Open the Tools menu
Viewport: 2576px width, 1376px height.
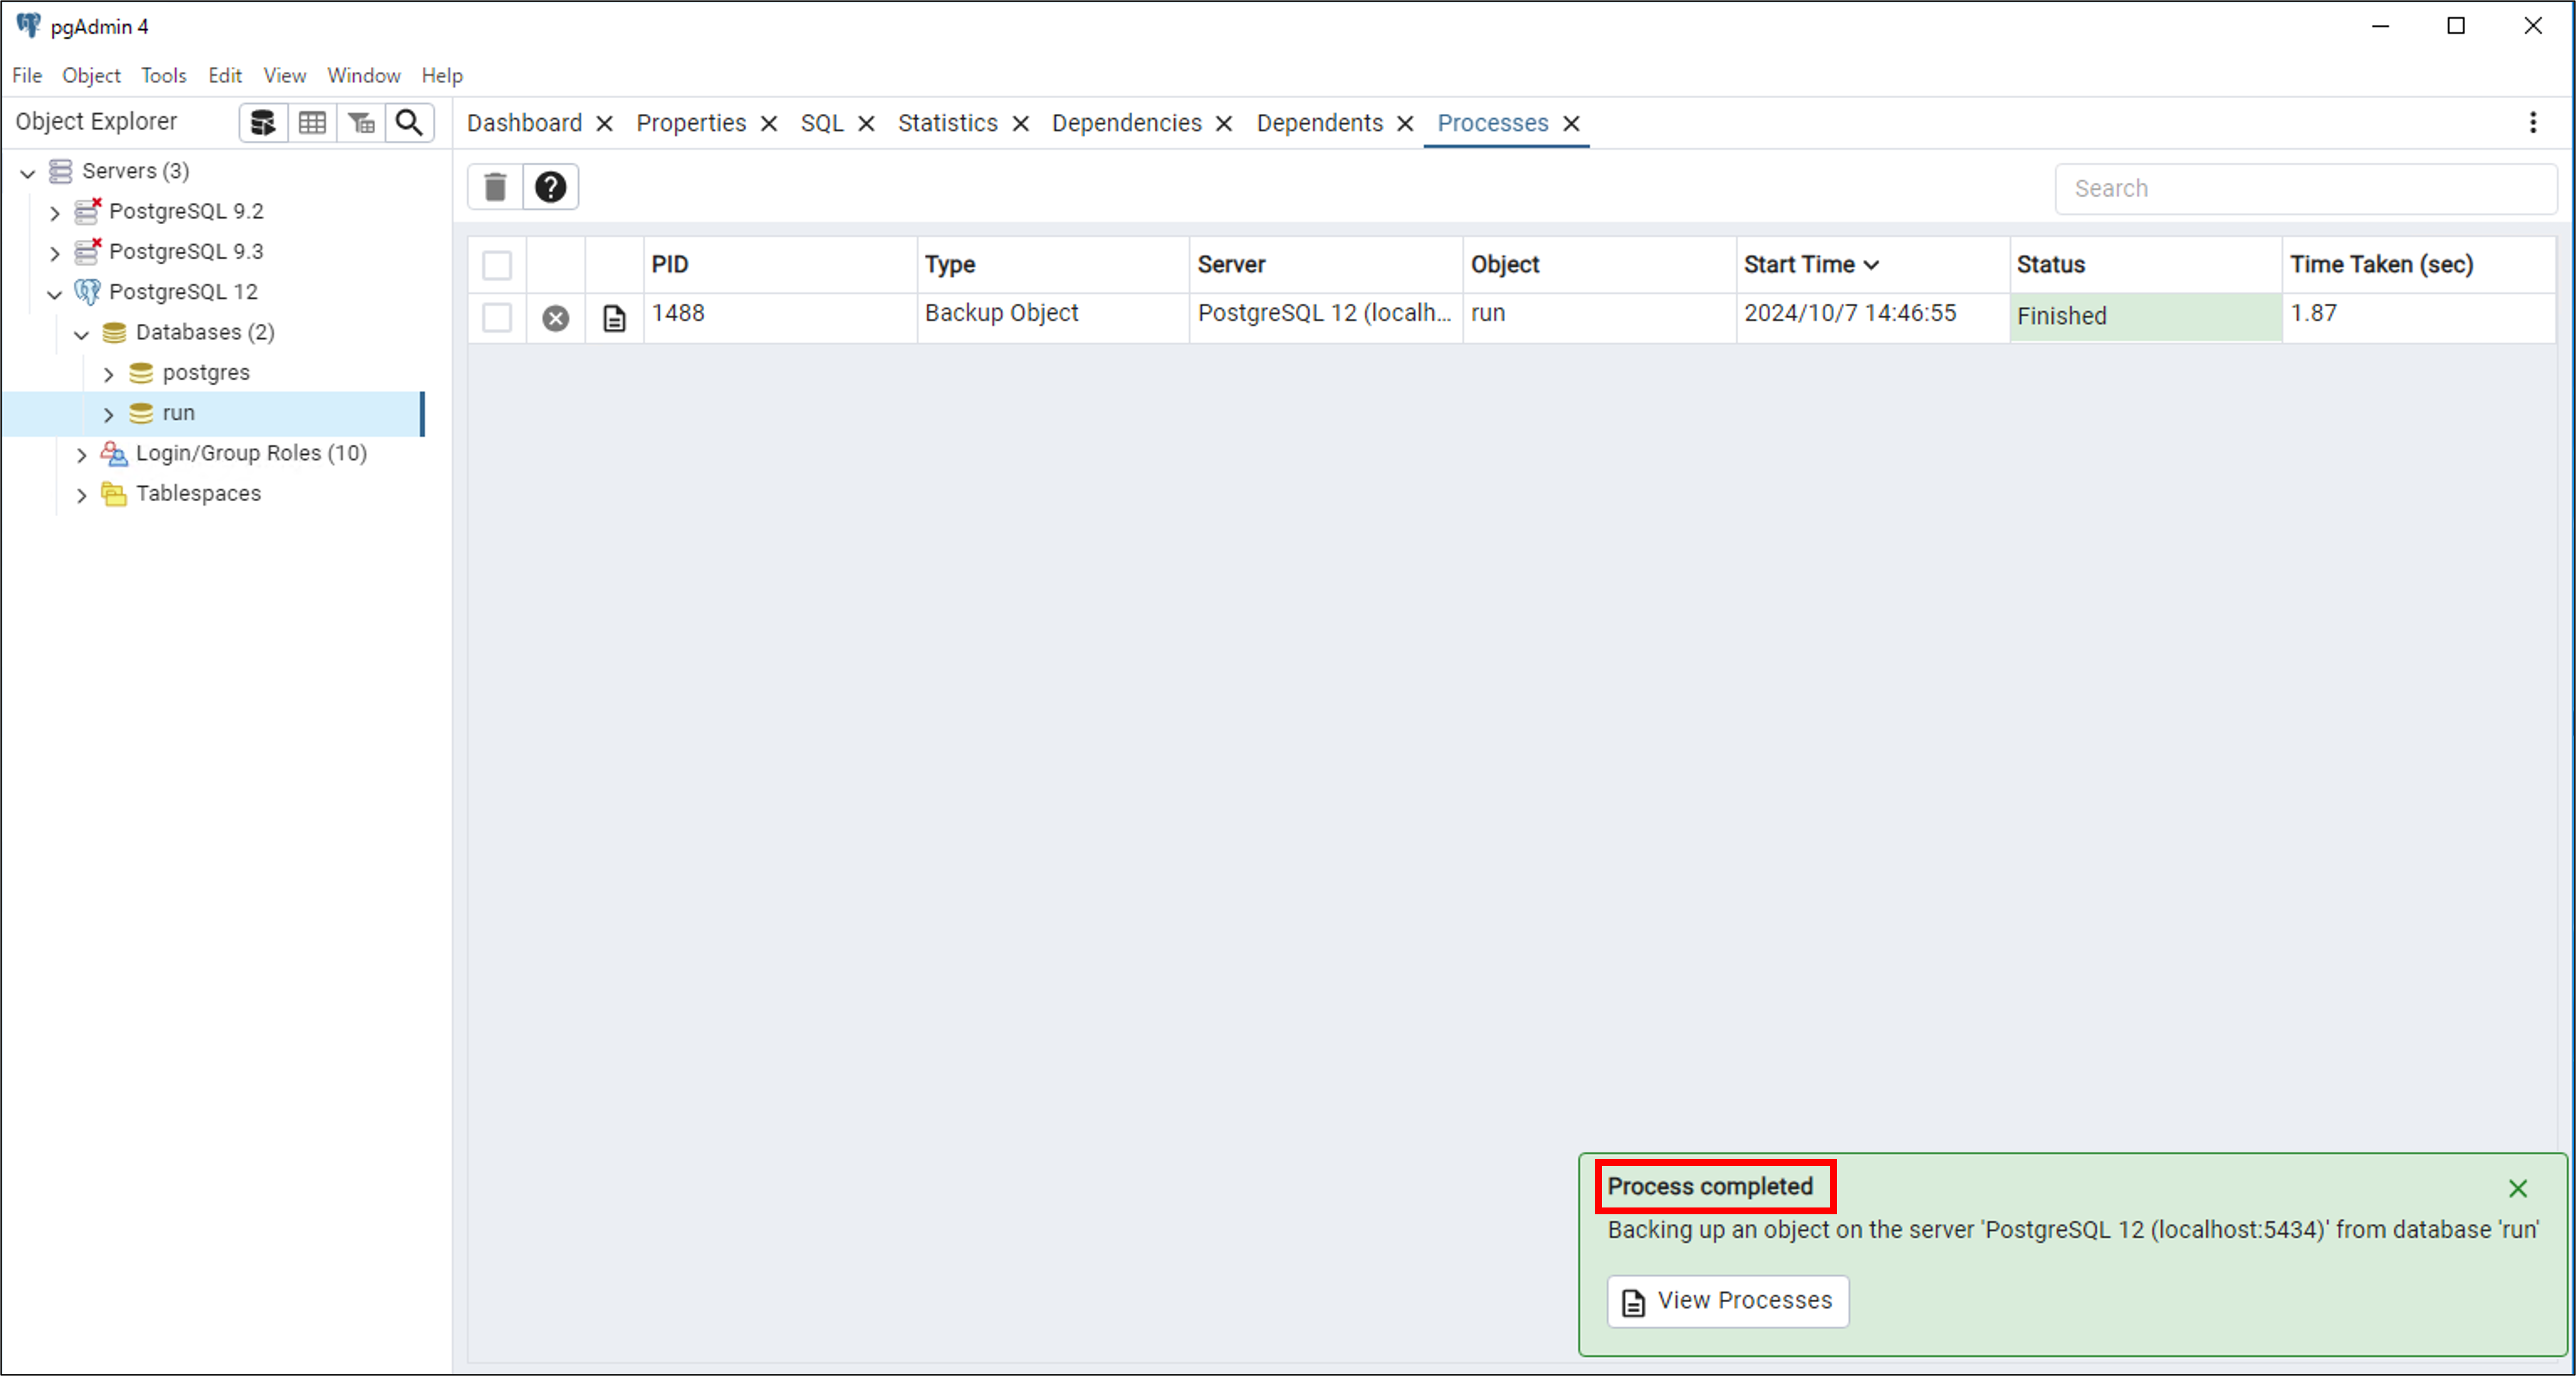[x=164, y=75]
